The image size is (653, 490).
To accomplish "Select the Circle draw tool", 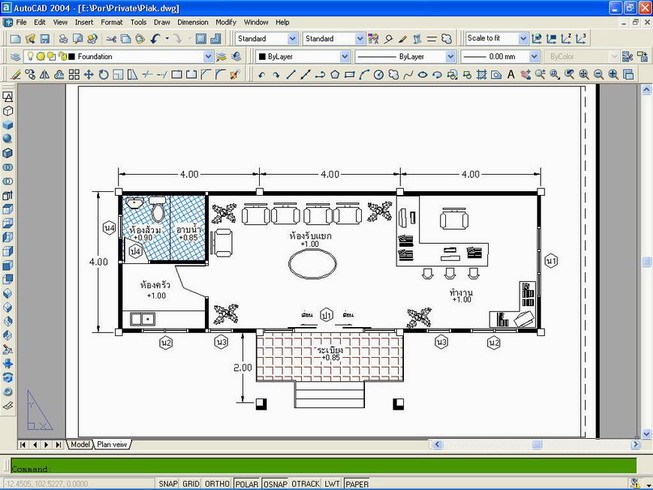I will pyautogui.click(x=379, y=75).
